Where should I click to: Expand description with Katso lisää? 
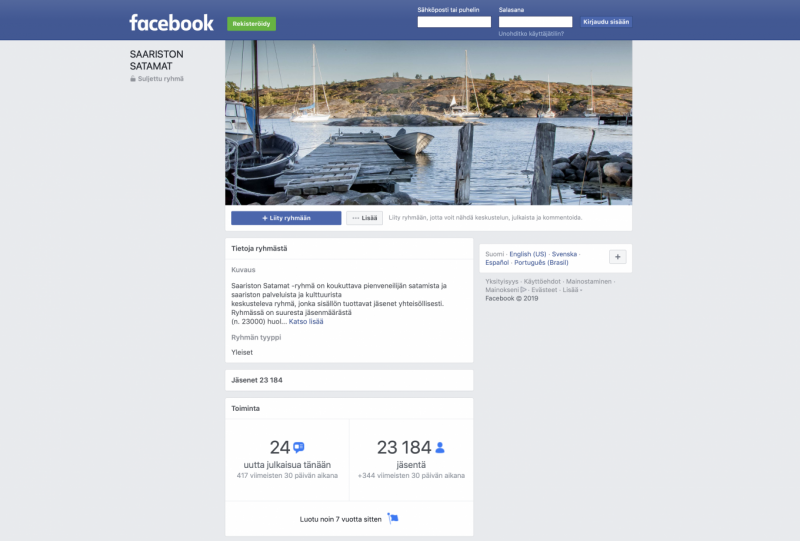(x=306, y=322)
